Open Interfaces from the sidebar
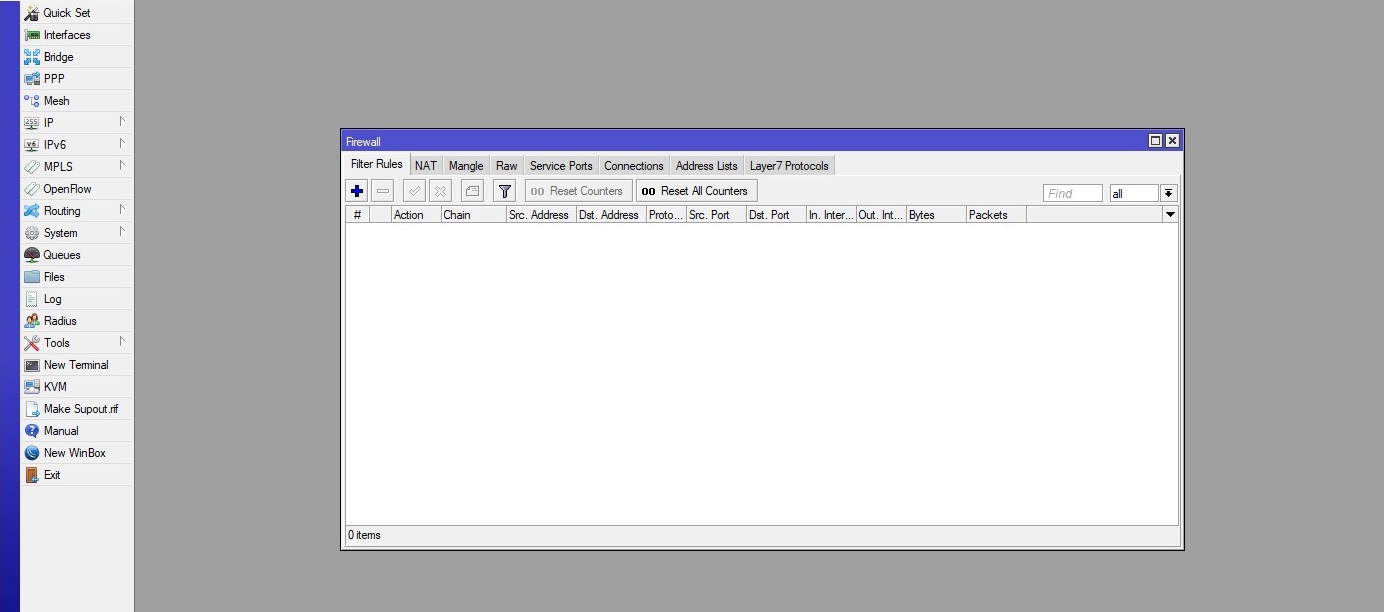The height and width of the screenshot is (612, 1384). point(67,35)
